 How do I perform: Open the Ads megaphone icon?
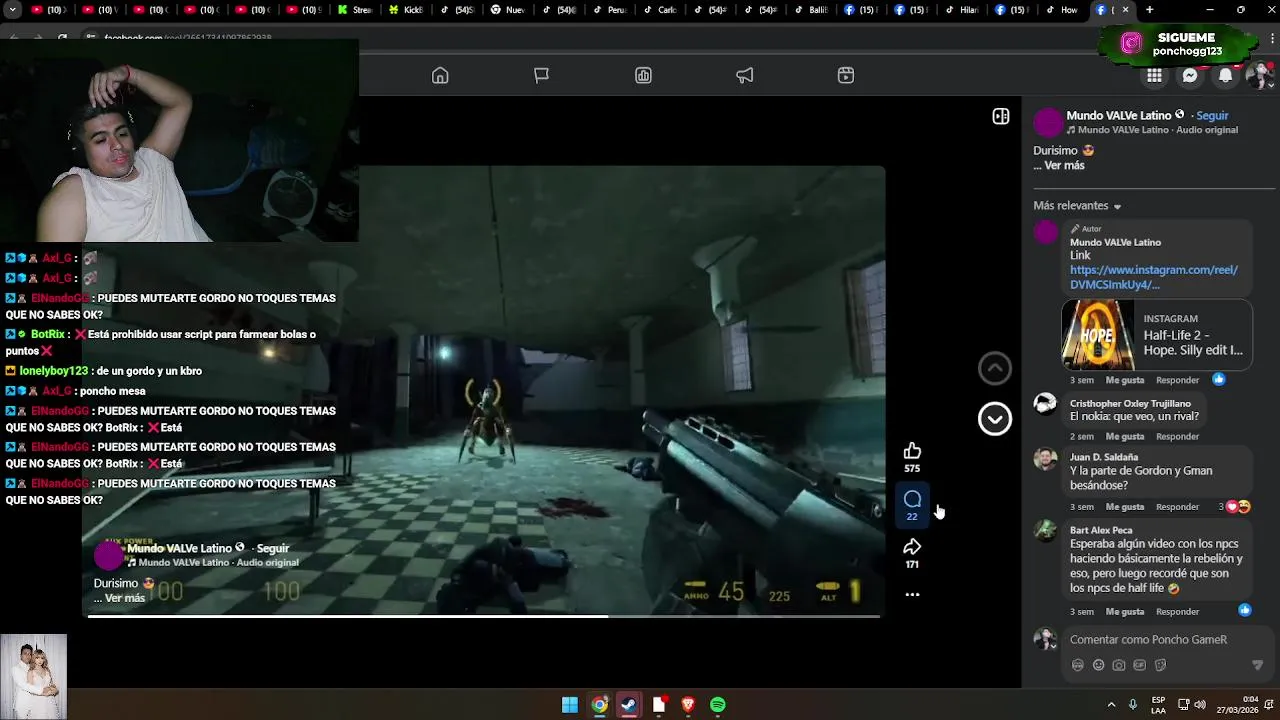745,76
